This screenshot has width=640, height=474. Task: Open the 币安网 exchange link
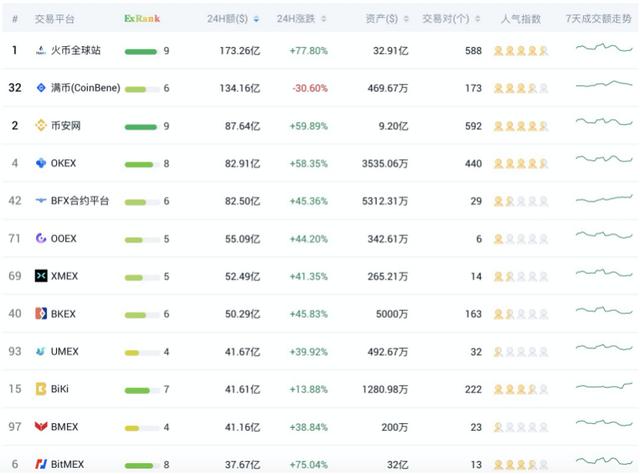[x=66, y=125]
